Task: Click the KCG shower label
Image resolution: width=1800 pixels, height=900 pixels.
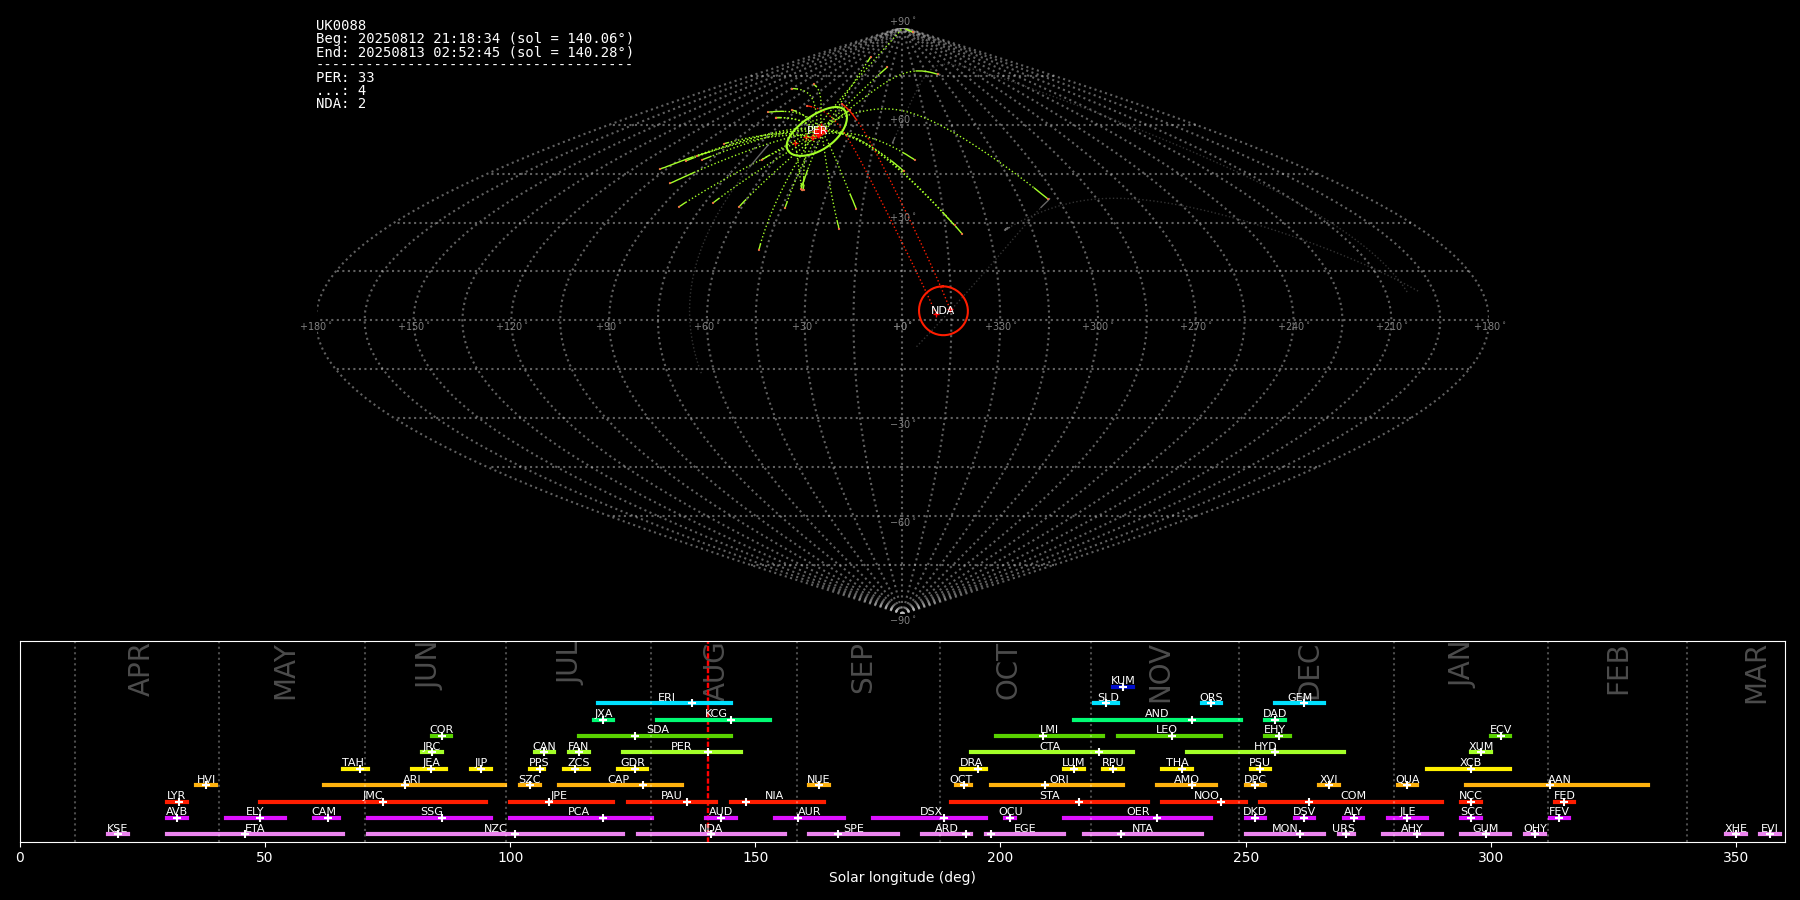Action: [x=716, y=714]
